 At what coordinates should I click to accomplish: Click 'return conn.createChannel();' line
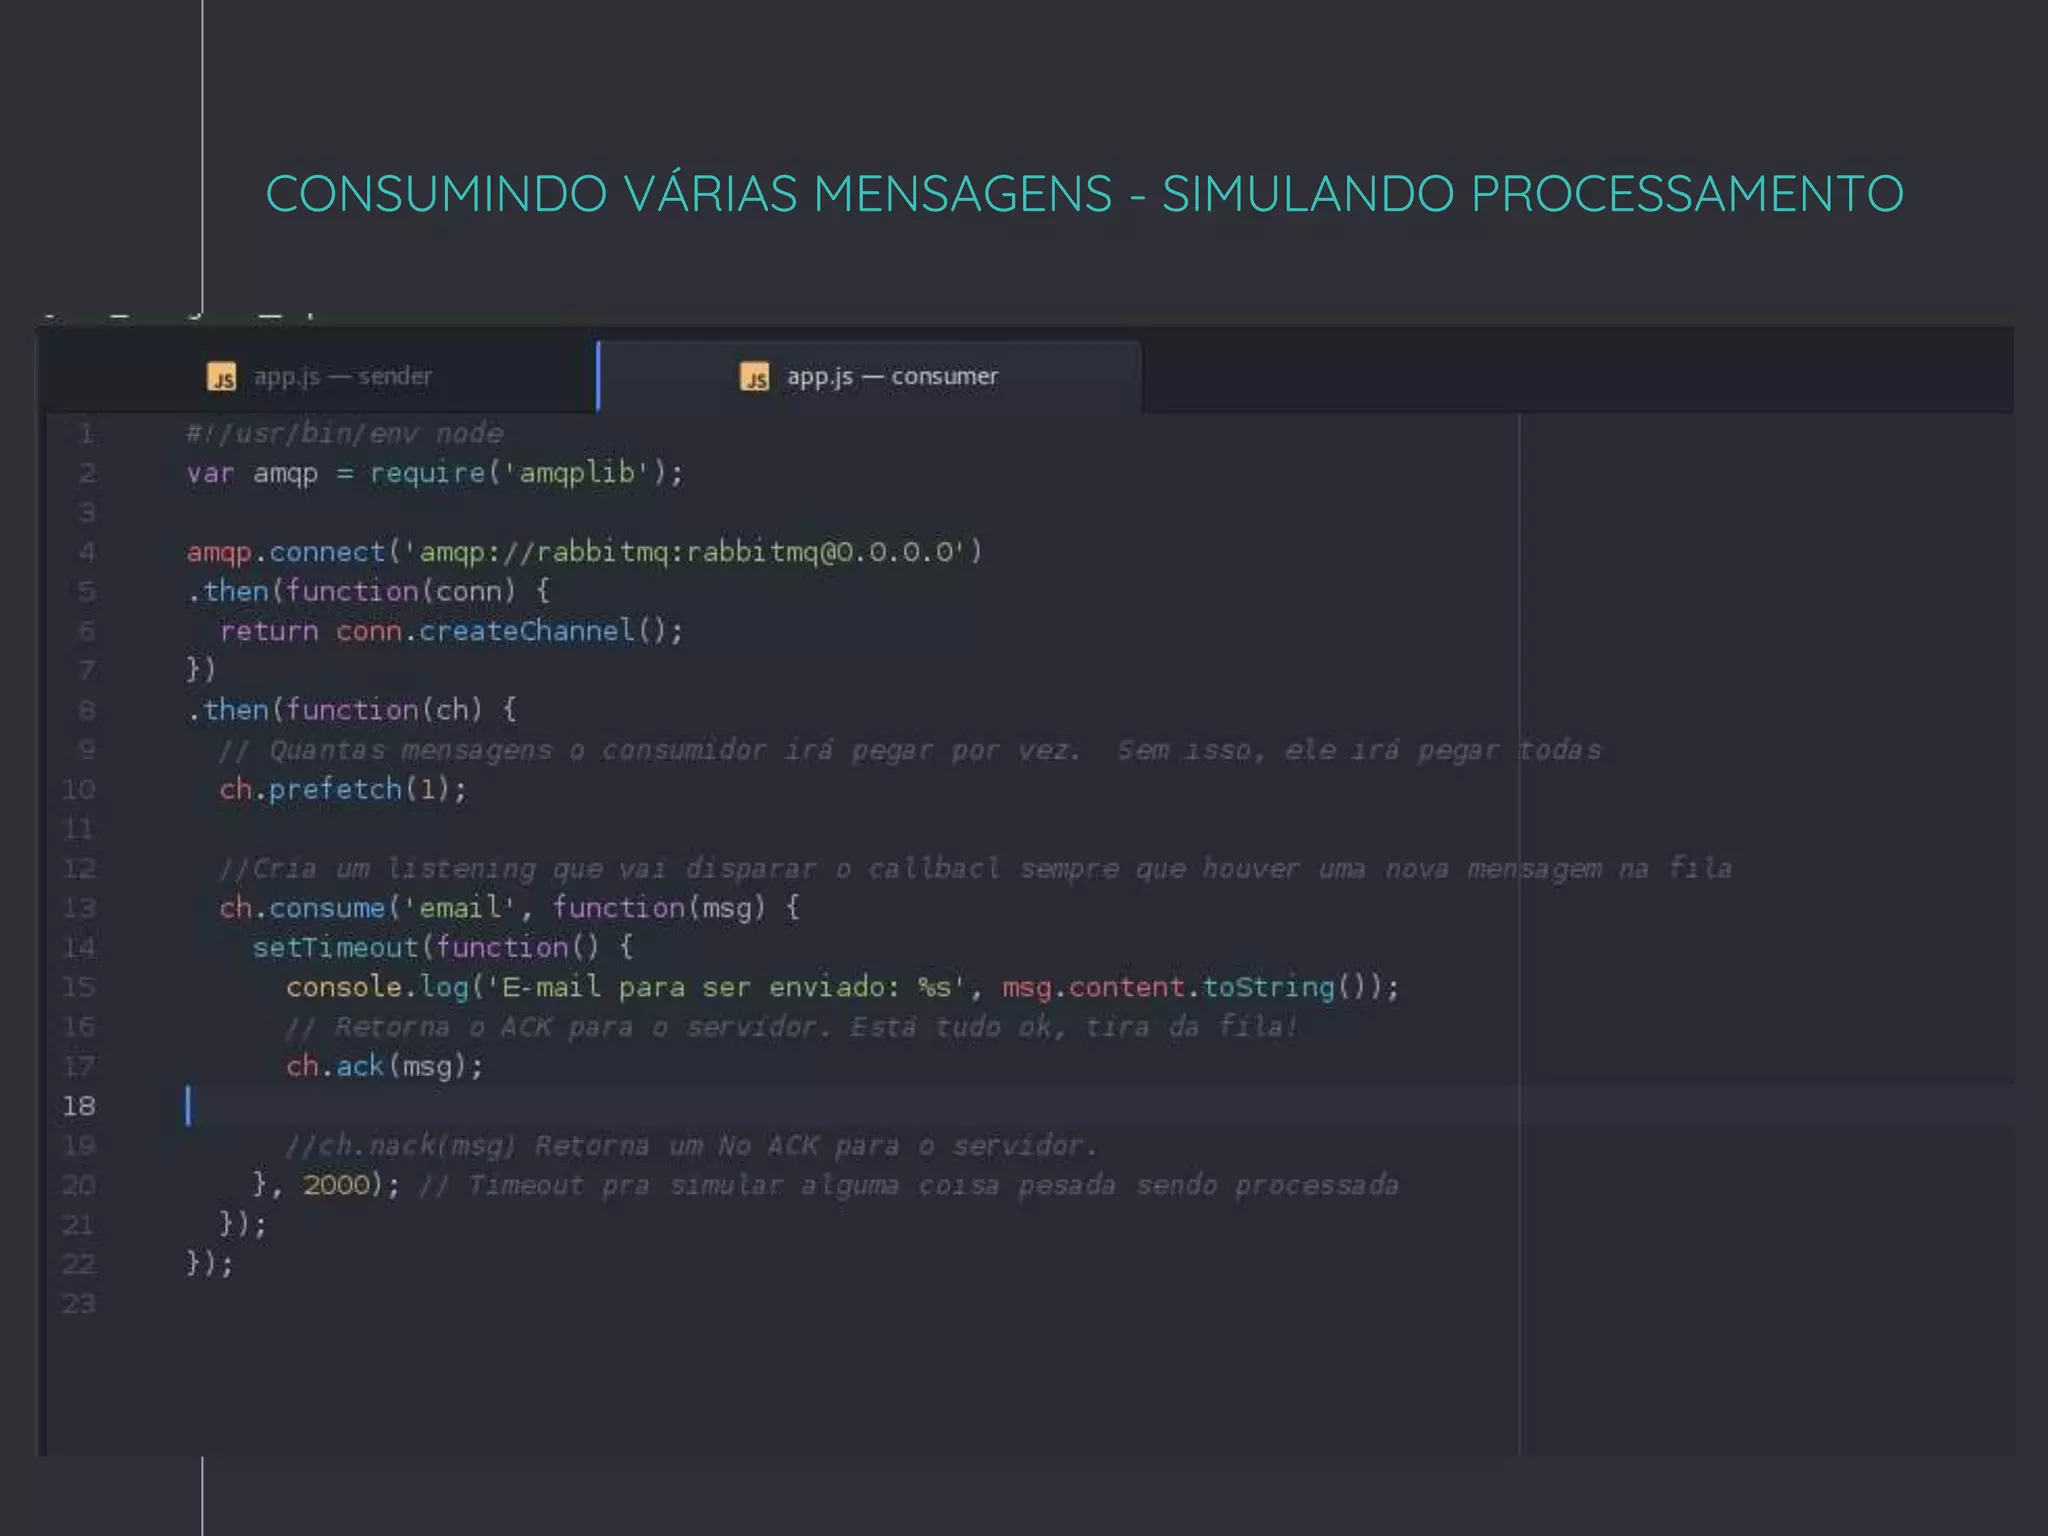(x=452, y=631)
